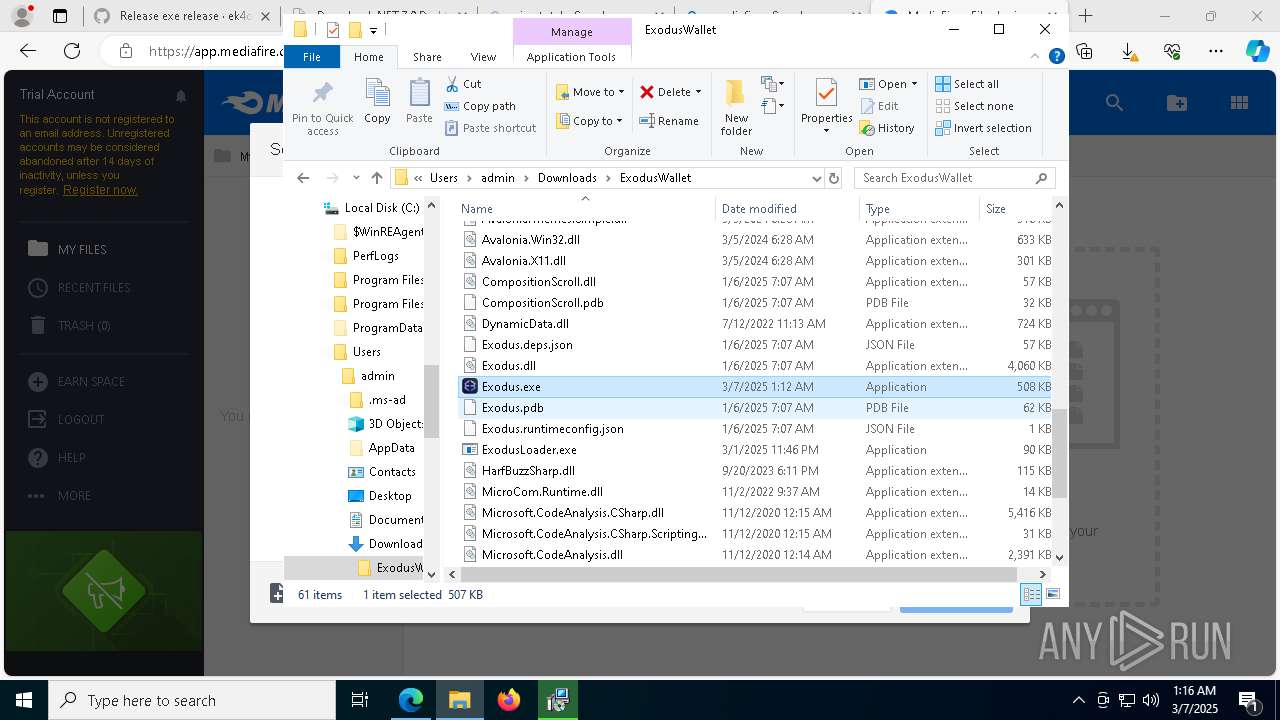This screenshot has height=720, width=1280.
Task: Select ExodusLoader.exe file
Action: tap(529, 450)
